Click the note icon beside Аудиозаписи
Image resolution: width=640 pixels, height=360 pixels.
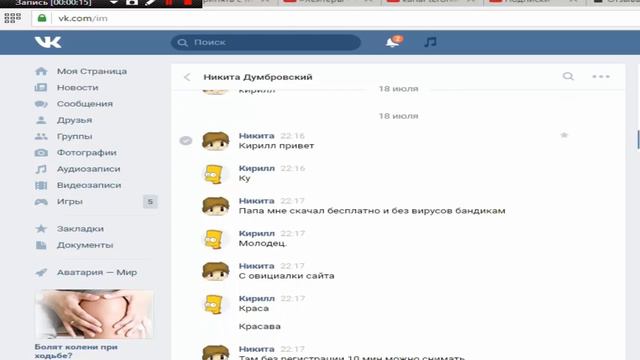pyautogui.click(x=41, y=169)
